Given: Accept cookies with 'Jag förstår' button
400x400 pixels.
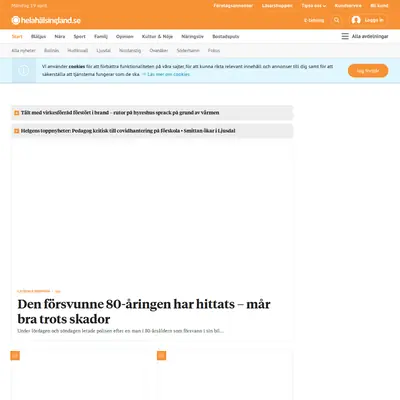Looking at the screenshot, I should click(368, 71).
